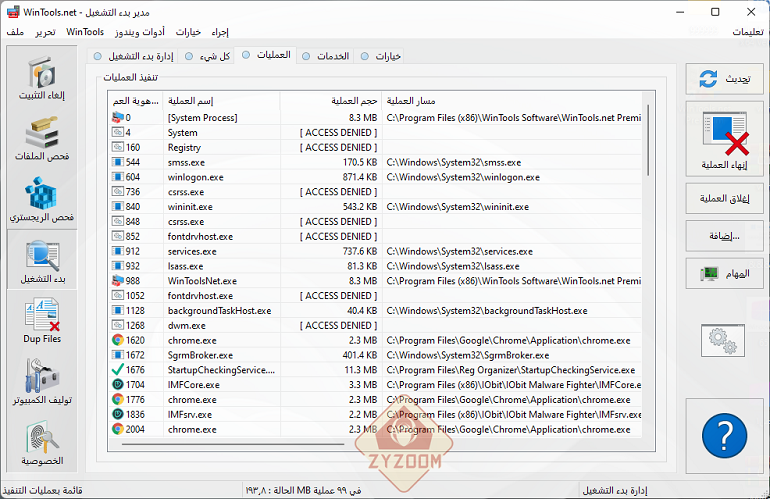Viewport: 770px width, 499px height.
Task: Select the StartupCheckingService process row
Action: [376, 370]
